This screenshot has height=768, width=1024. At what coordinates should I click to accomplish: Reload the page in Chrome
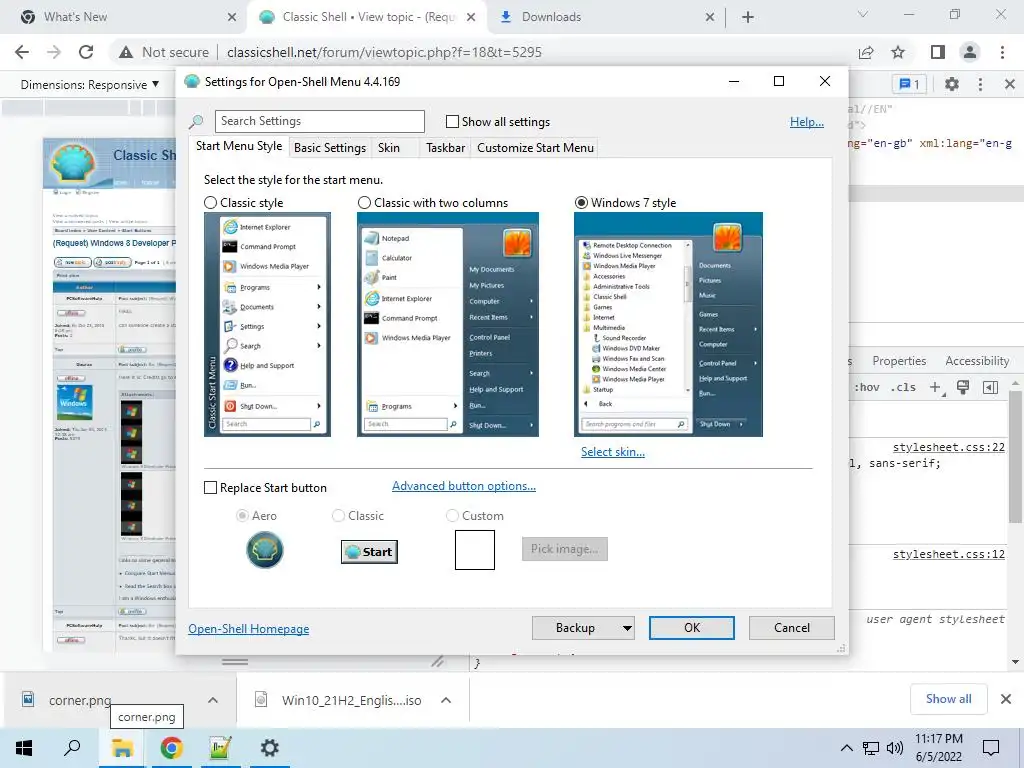[x=86, y=52]
